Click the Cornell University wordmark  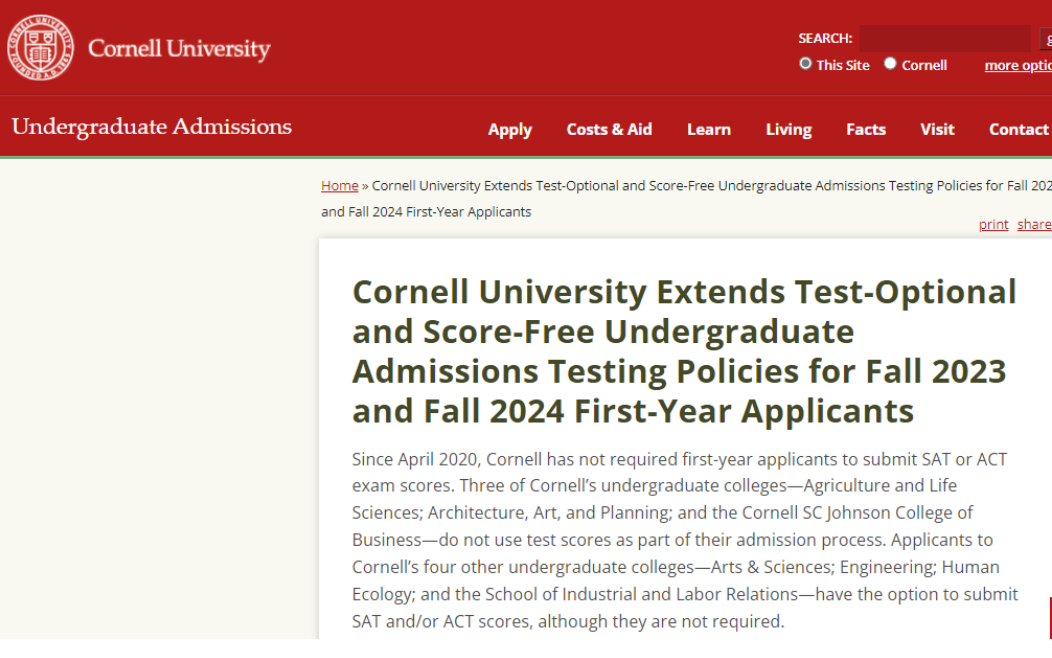pyautogui.click(x=179, y=49)
